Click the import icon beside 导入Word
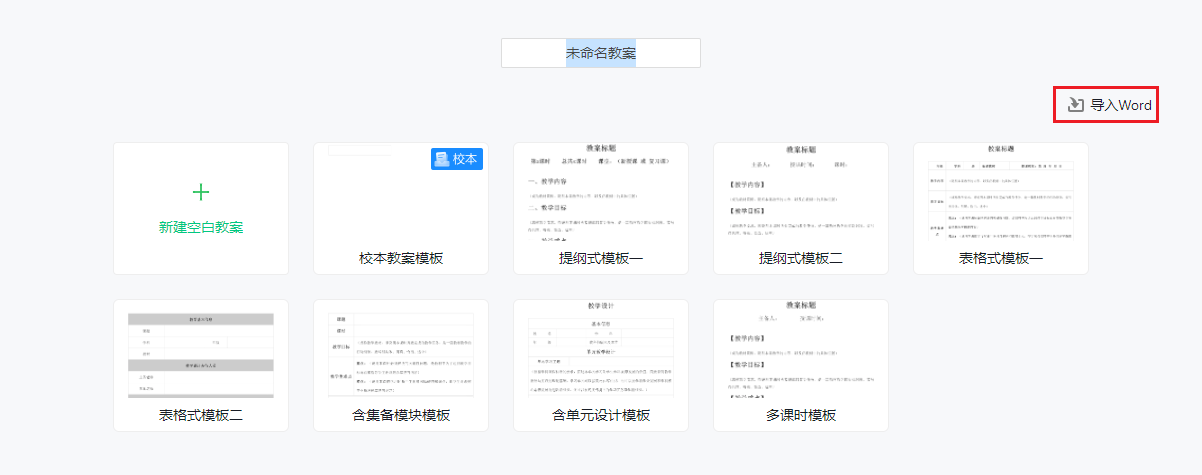This screenshot has width=1202, height=475. pos(1076,105)
